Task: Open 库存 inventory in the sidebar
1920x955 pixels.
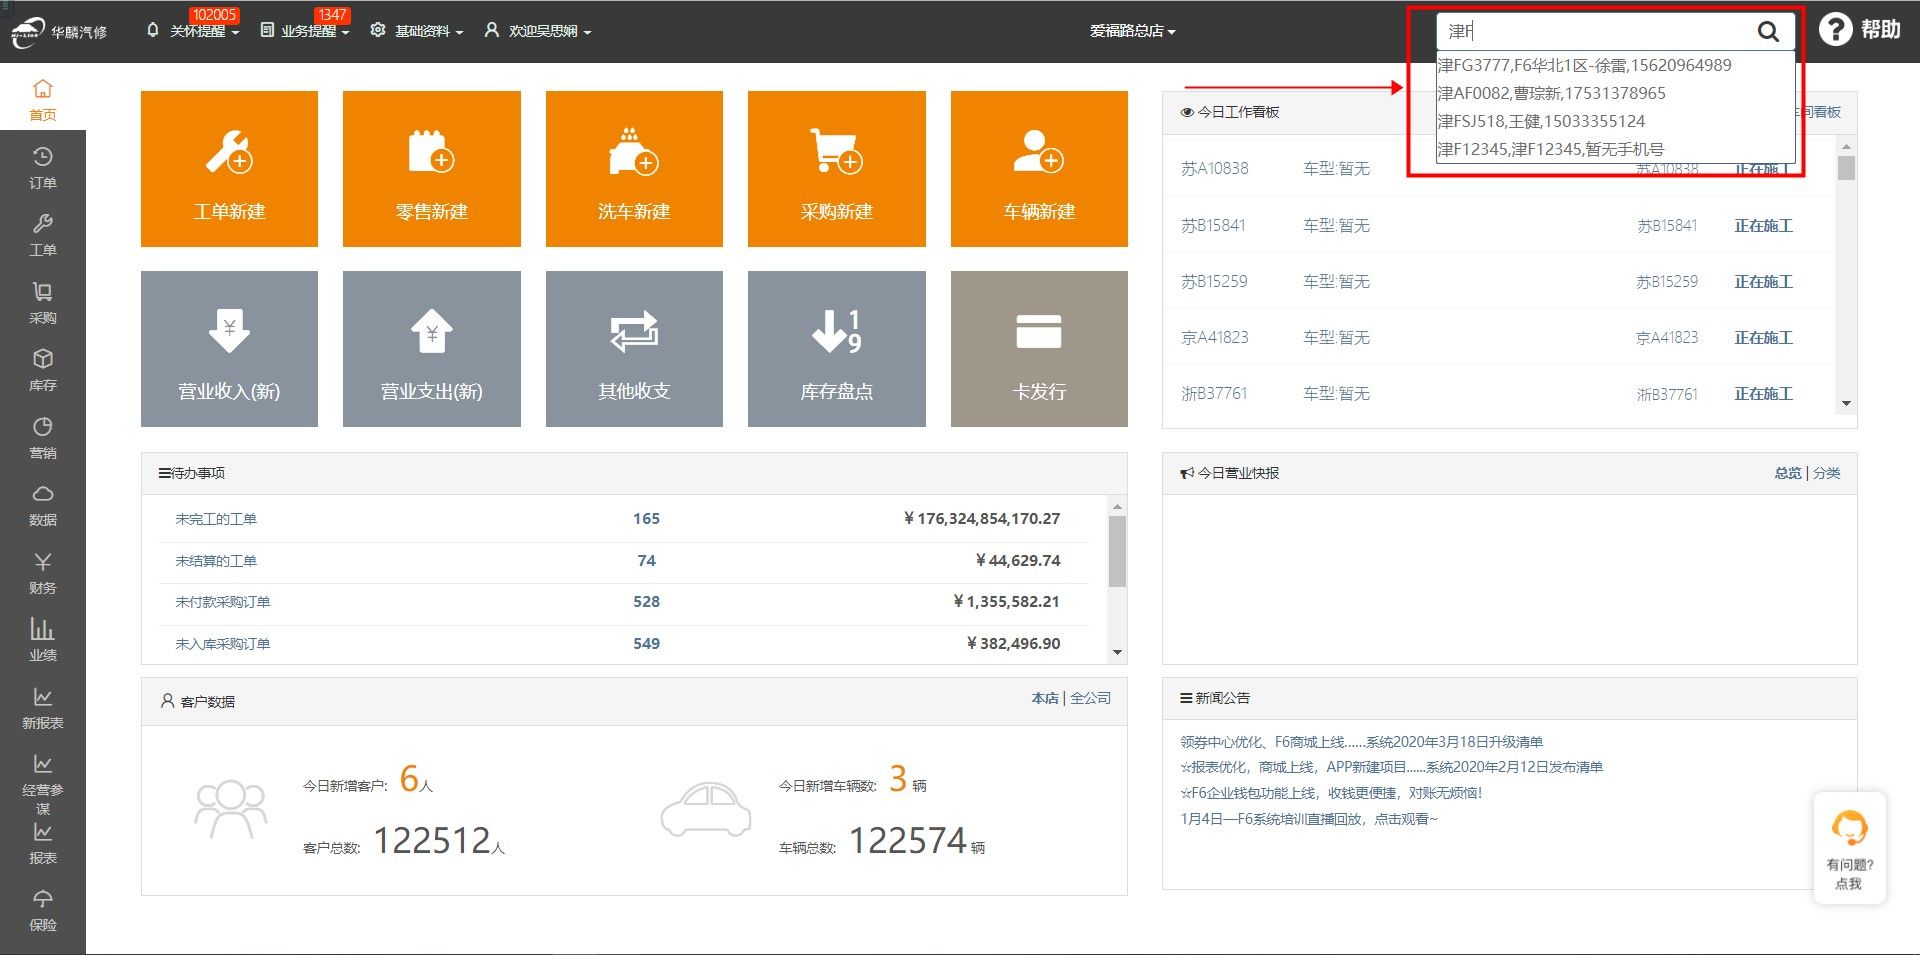Action: [43, 369]
